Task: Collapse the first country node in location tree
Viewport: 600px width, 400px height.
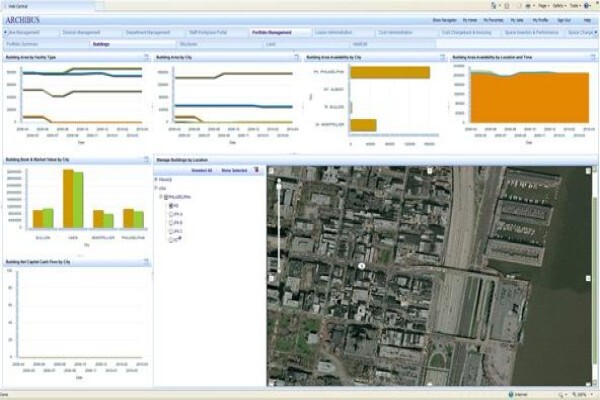Action: [156, 179]
